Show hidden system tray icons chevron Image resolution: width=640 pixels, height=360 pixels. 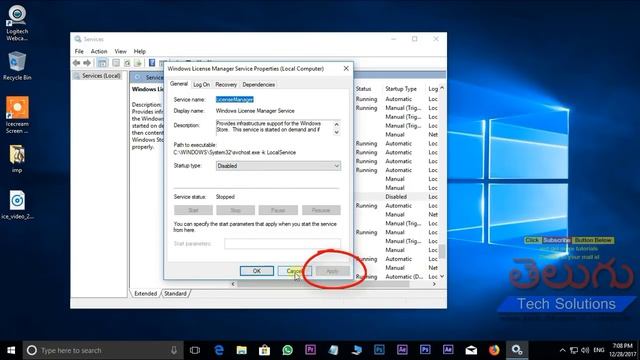pos(562,350)
